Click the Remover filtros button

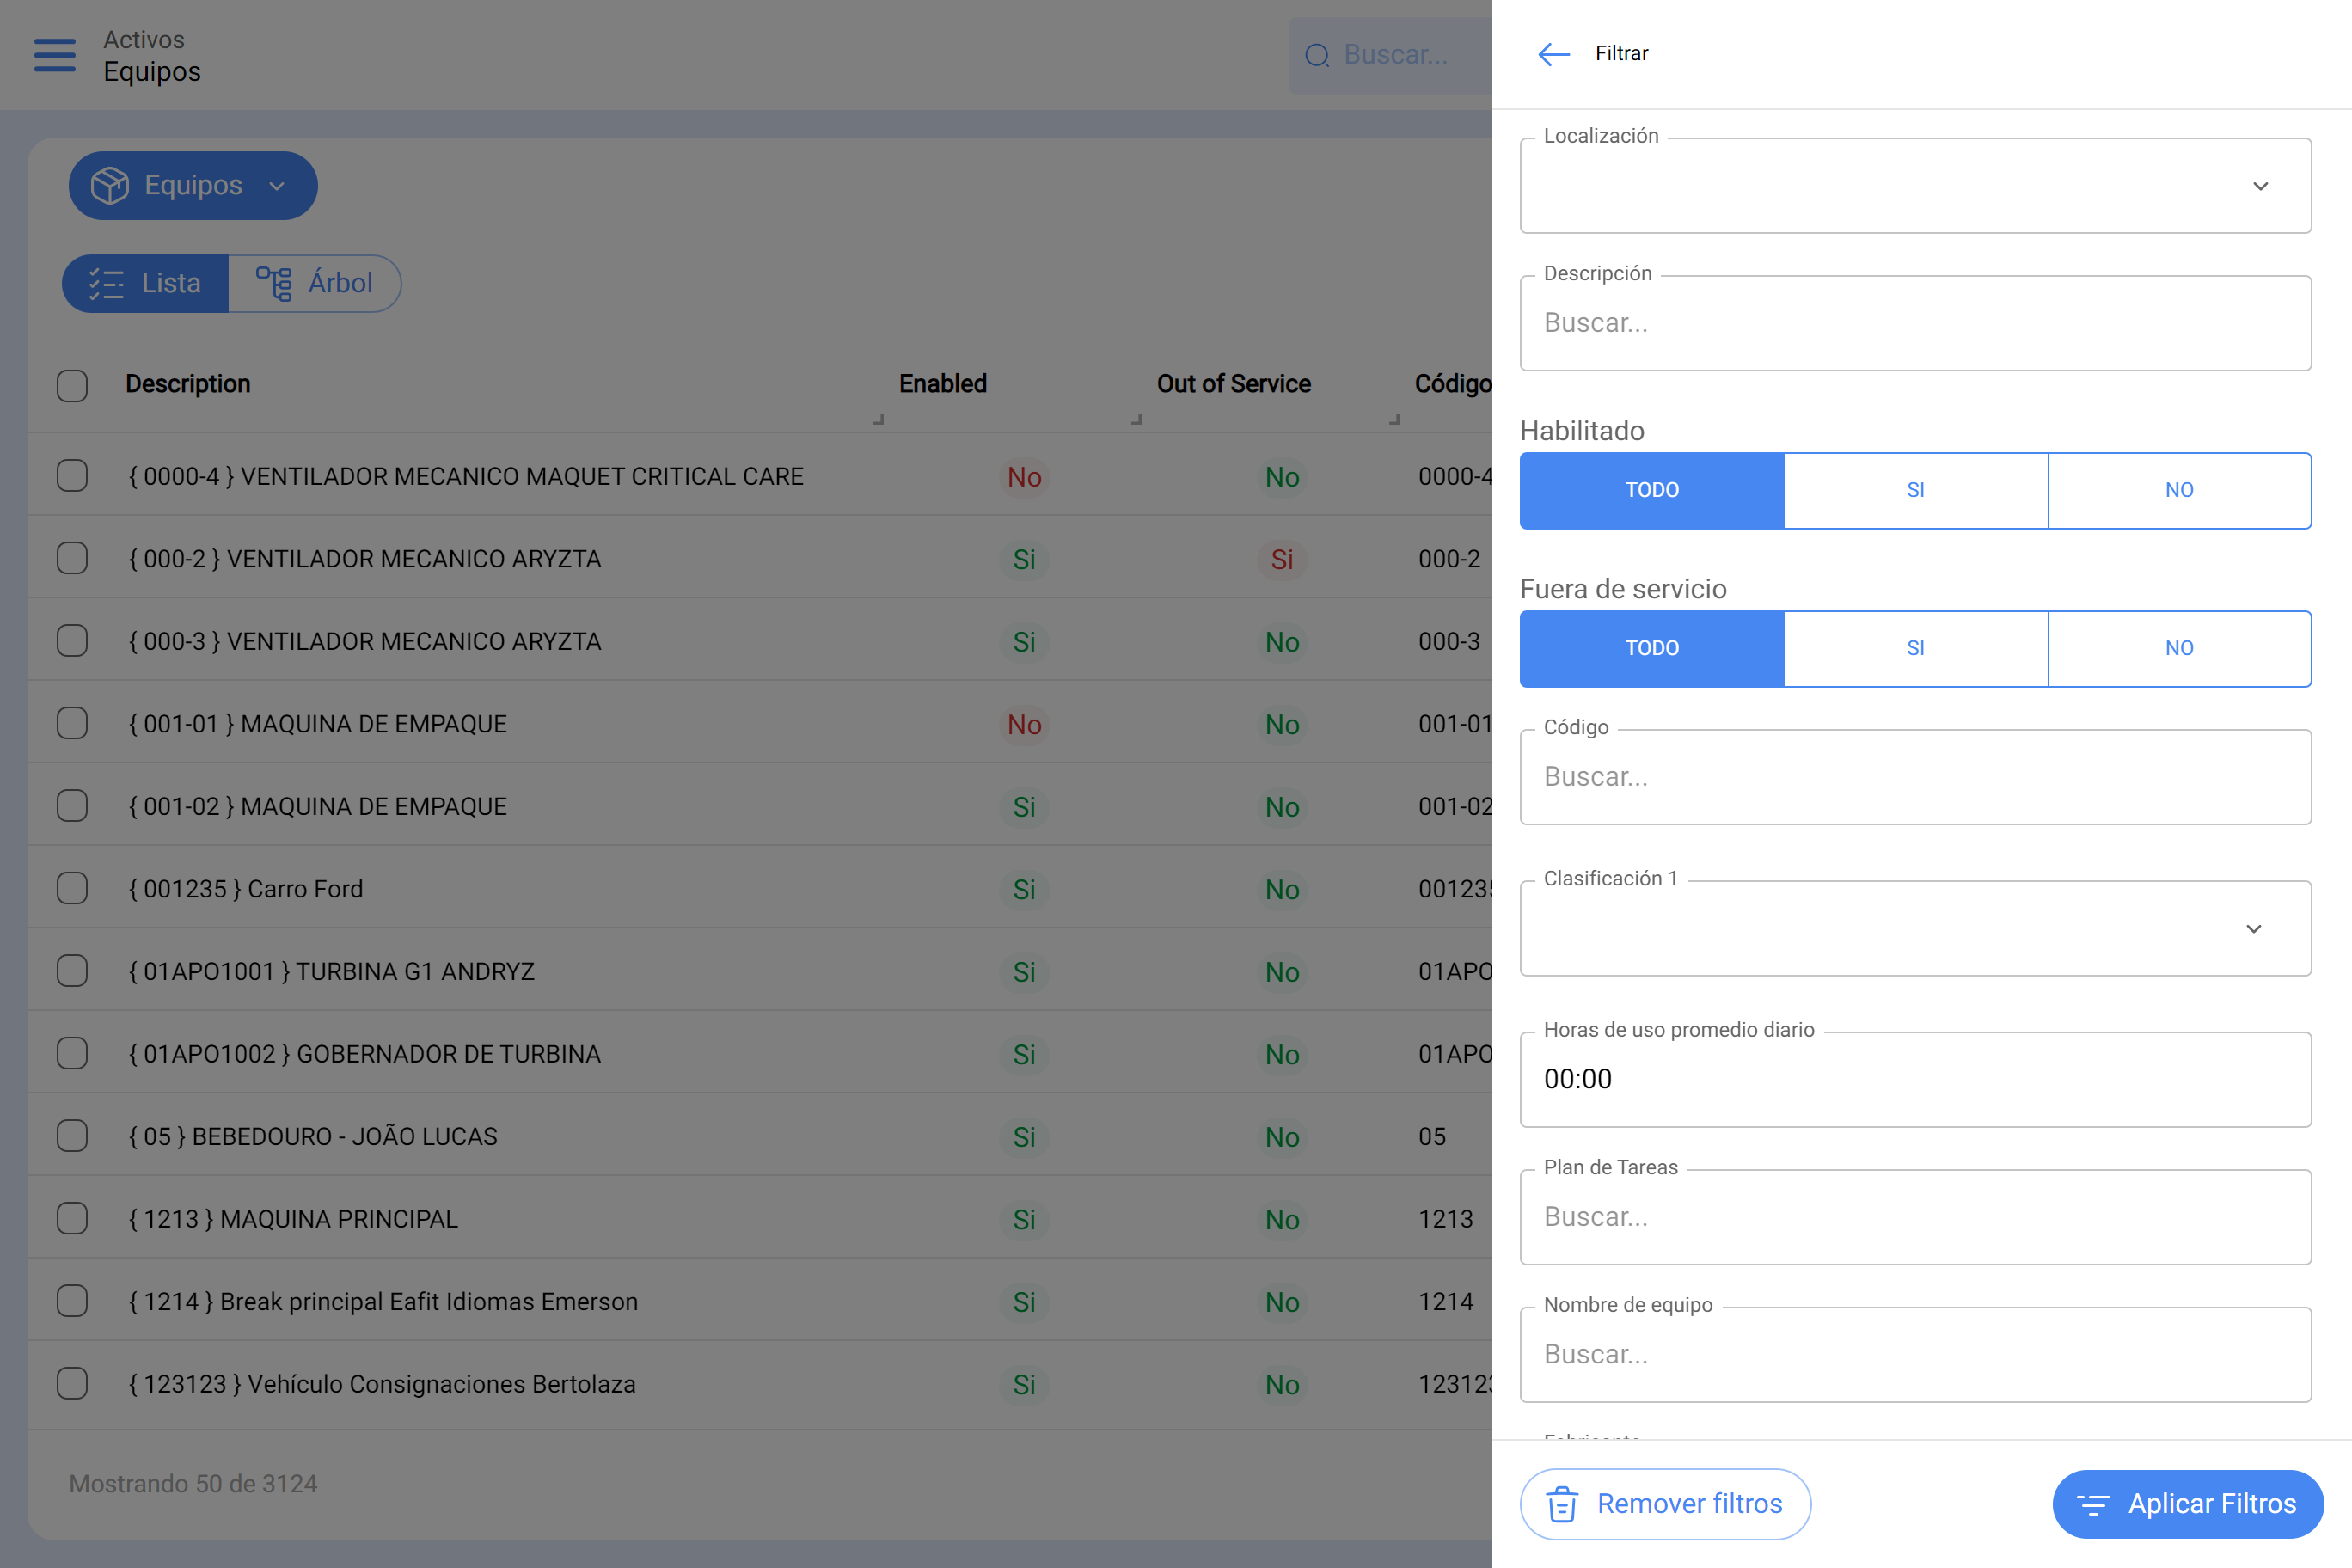(1665, 1504)
